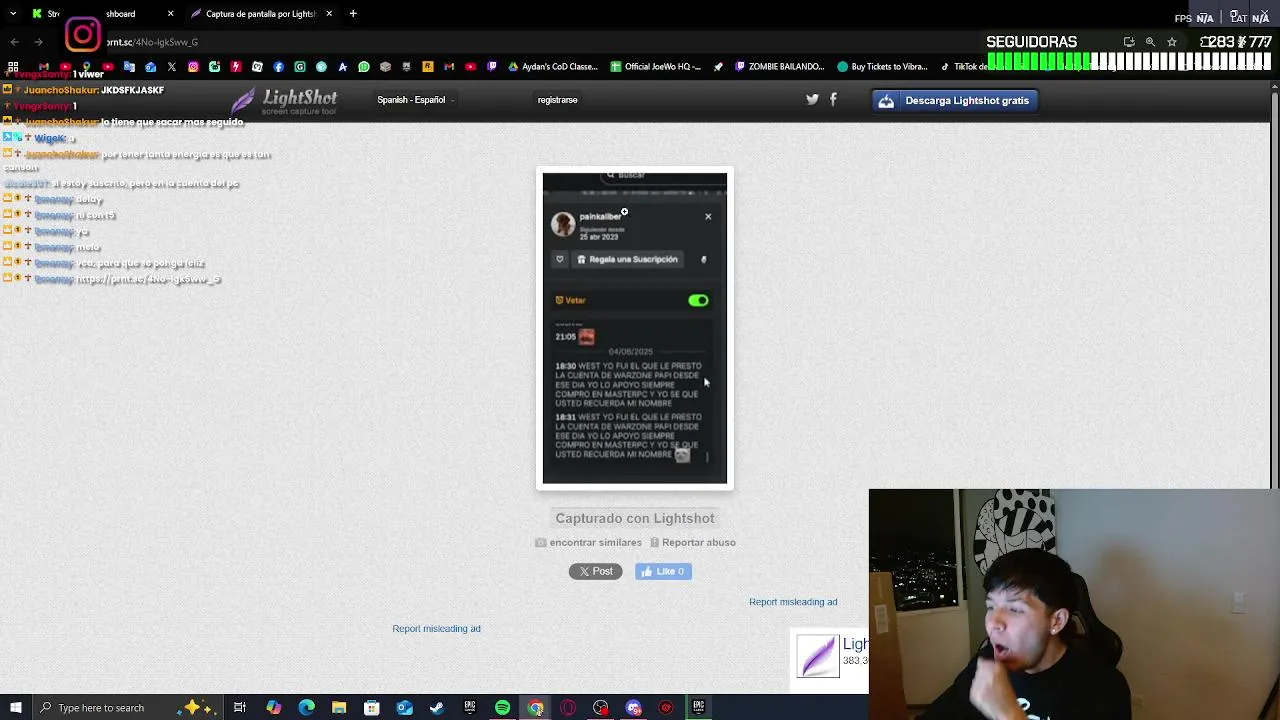Viewport: 1280px width, 720px height.
Task: Click Reportar abuso link
Action: click(693, 542)
